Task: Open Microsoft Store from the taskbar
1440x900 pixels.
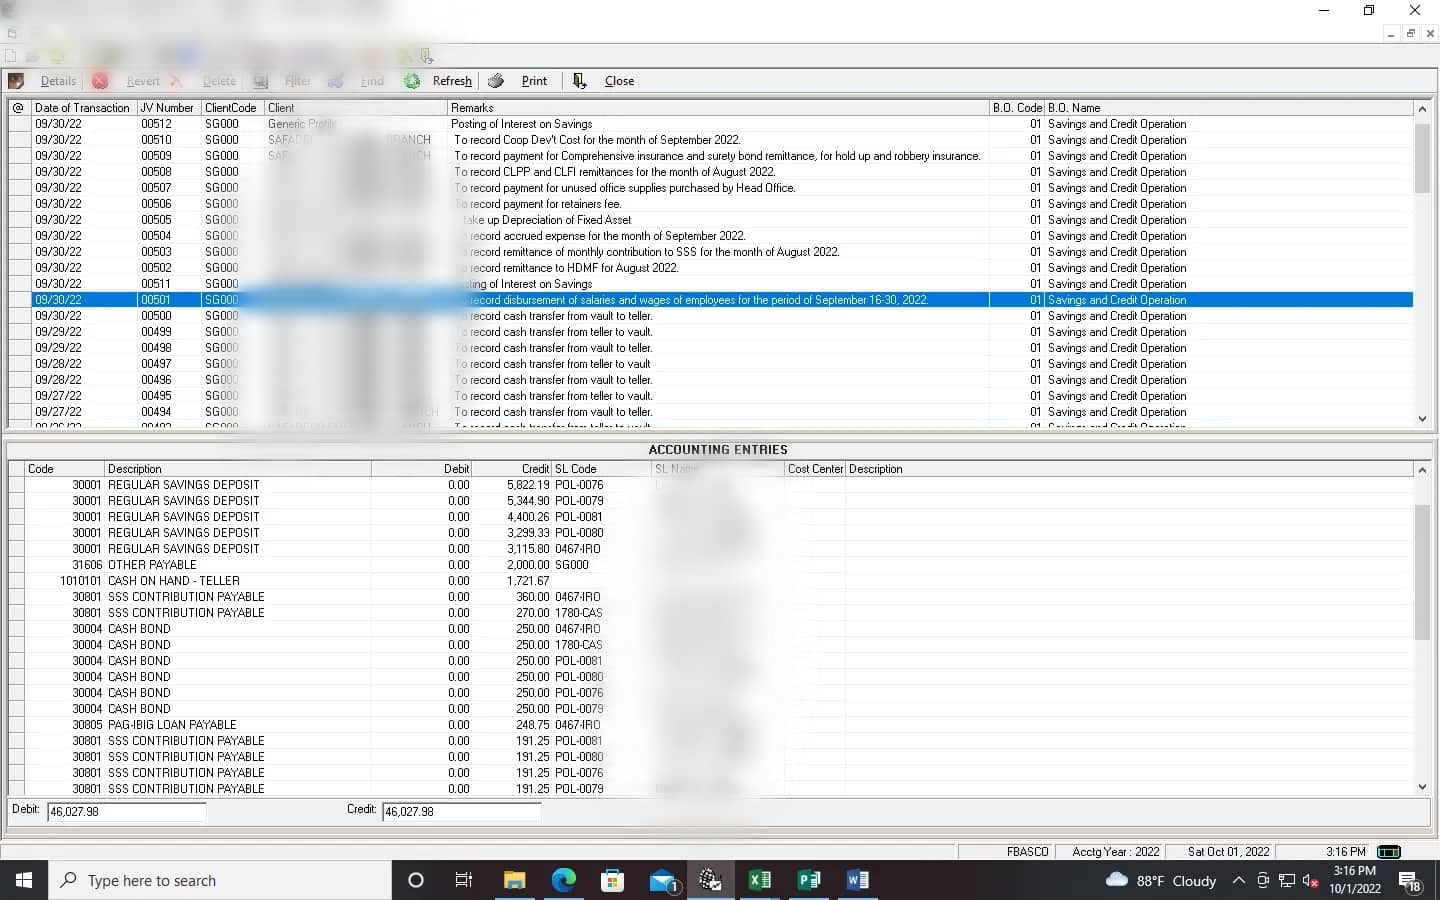Action: pos(612,880)
